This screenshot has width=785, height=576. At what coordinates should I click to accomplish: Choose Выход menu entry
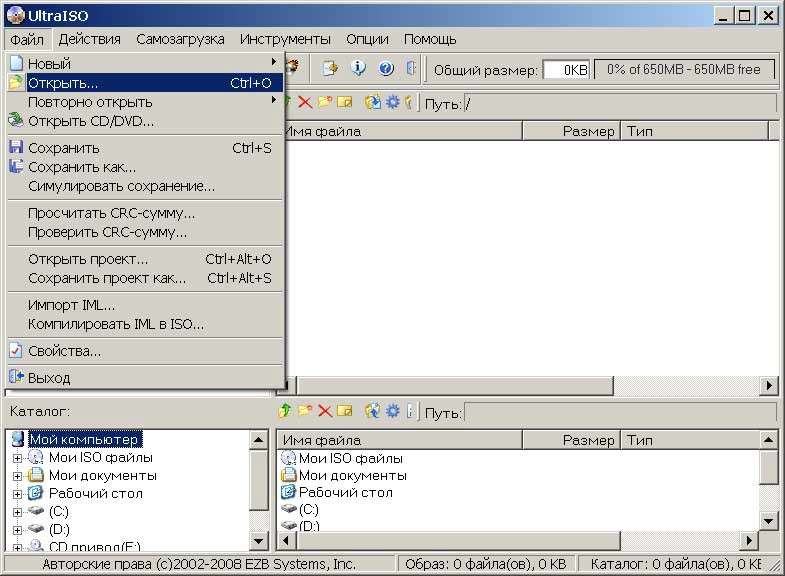tap(145, 377)
